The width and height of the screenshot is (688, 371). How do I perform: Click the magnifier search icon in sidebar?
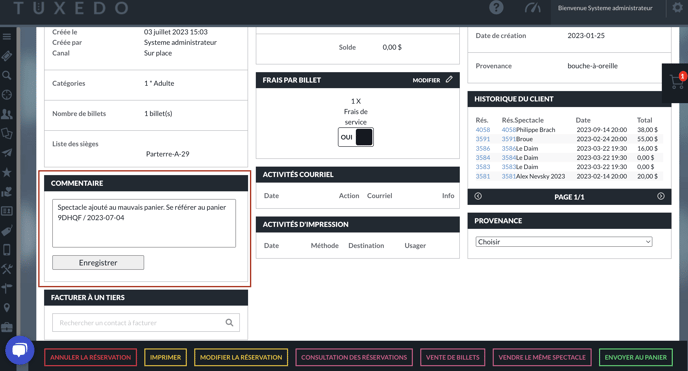coord(7,75)
